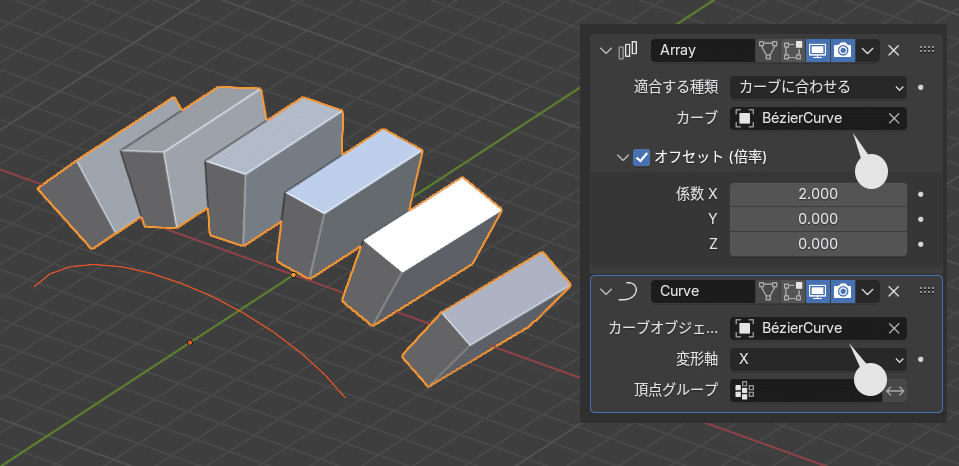Screen dimensions: 959x466
Task: Remove the Curve modifier
Action: coord(894,291)
